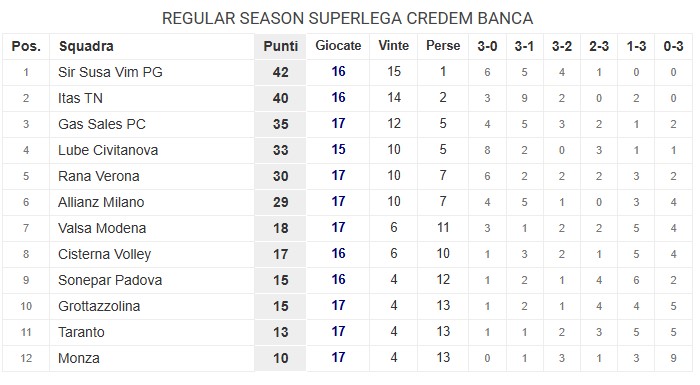Click the Perse column header
The width and height of the screenshot is (700, 385).
pos(443,46)
